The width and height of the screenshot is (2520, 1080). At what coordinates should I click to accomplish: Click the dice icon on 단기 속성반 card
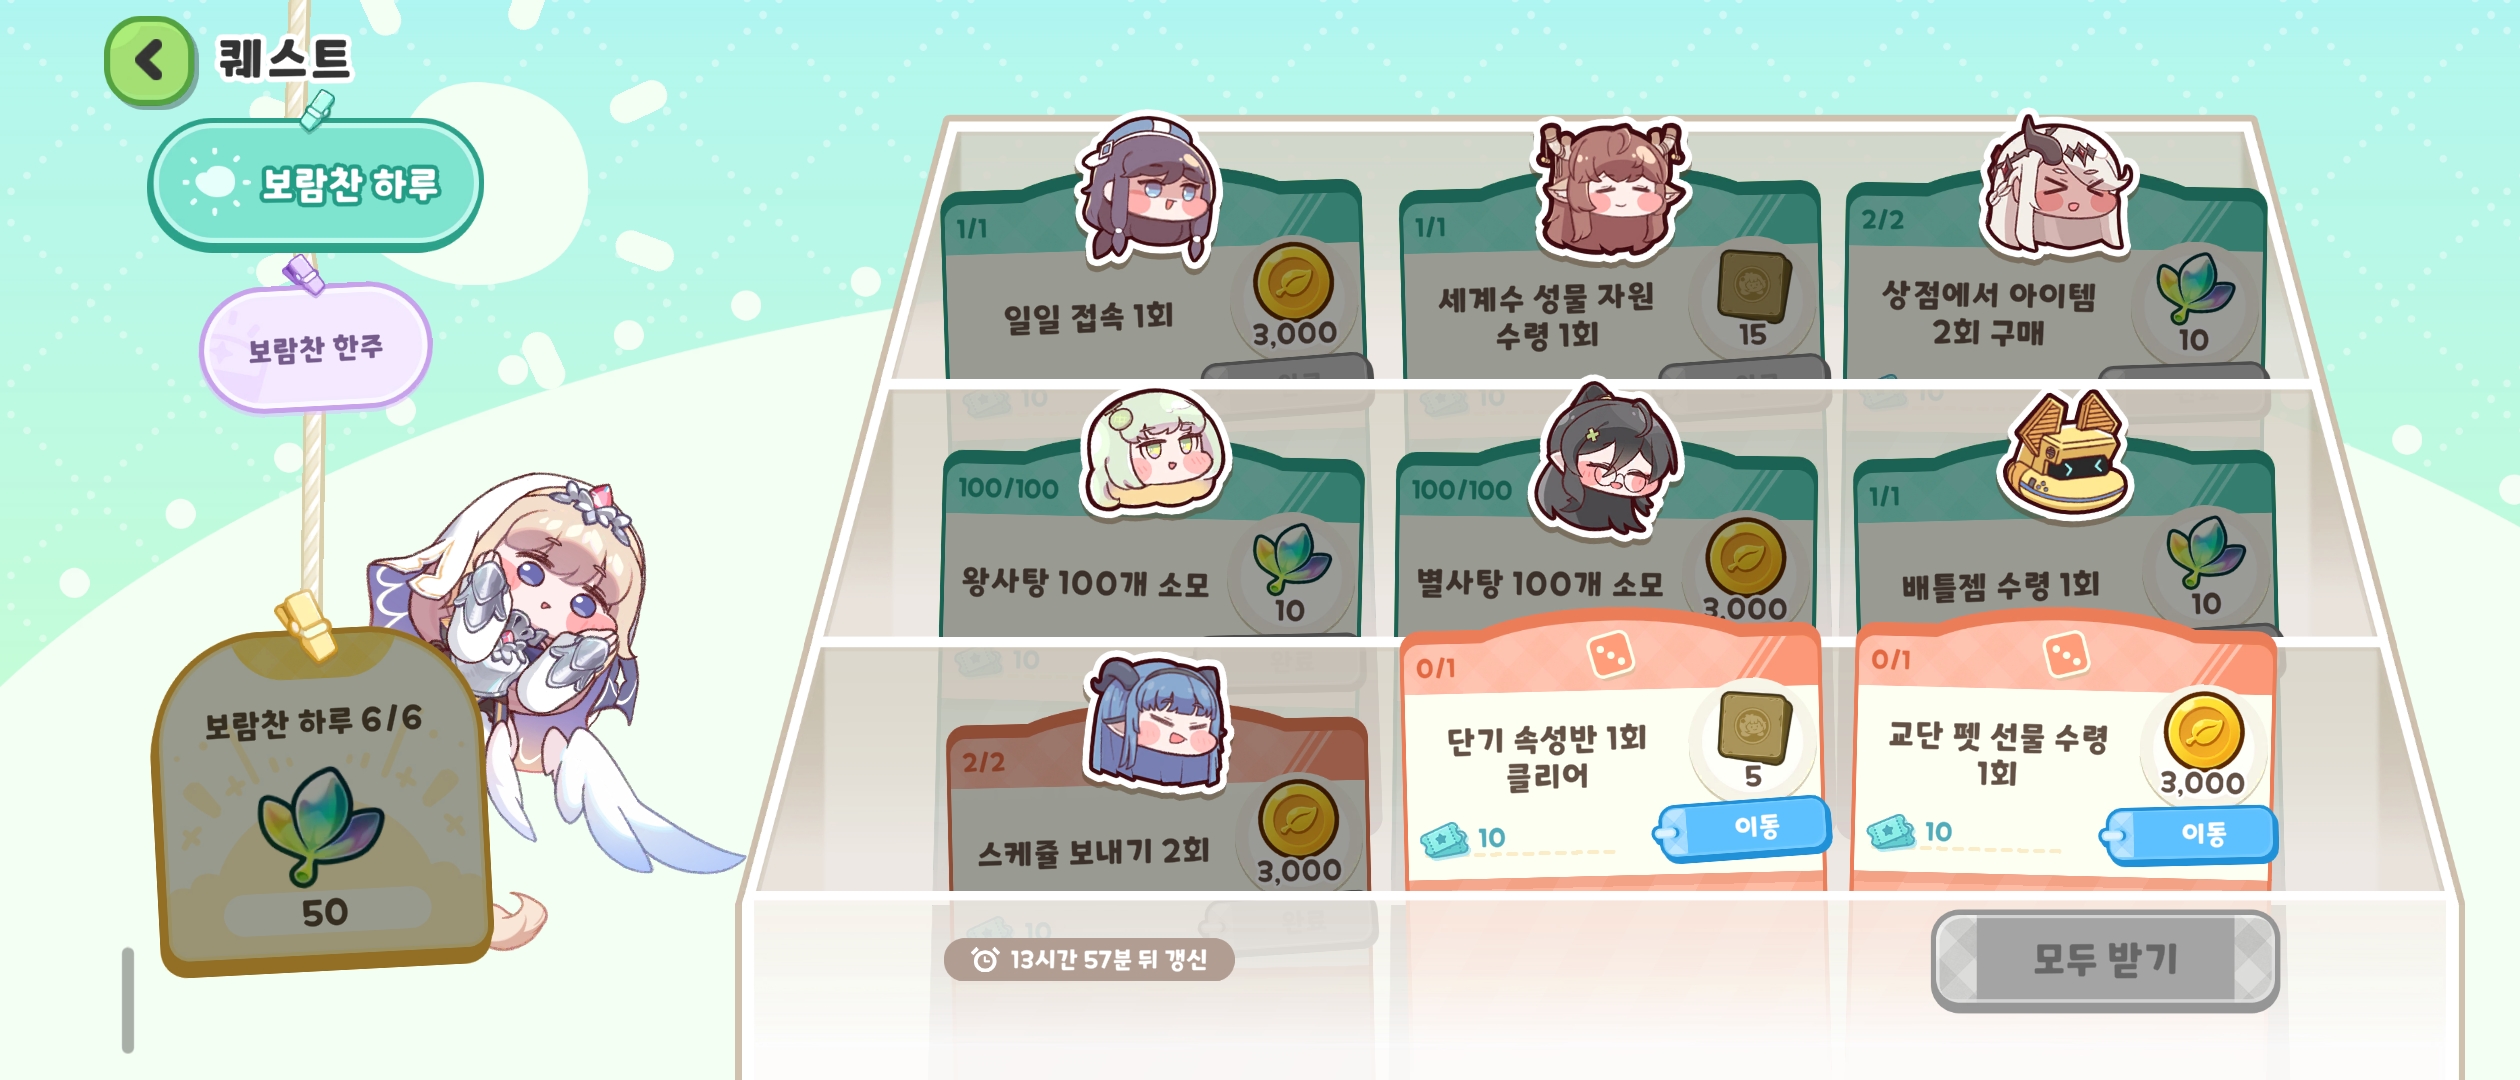point(1611,656)
